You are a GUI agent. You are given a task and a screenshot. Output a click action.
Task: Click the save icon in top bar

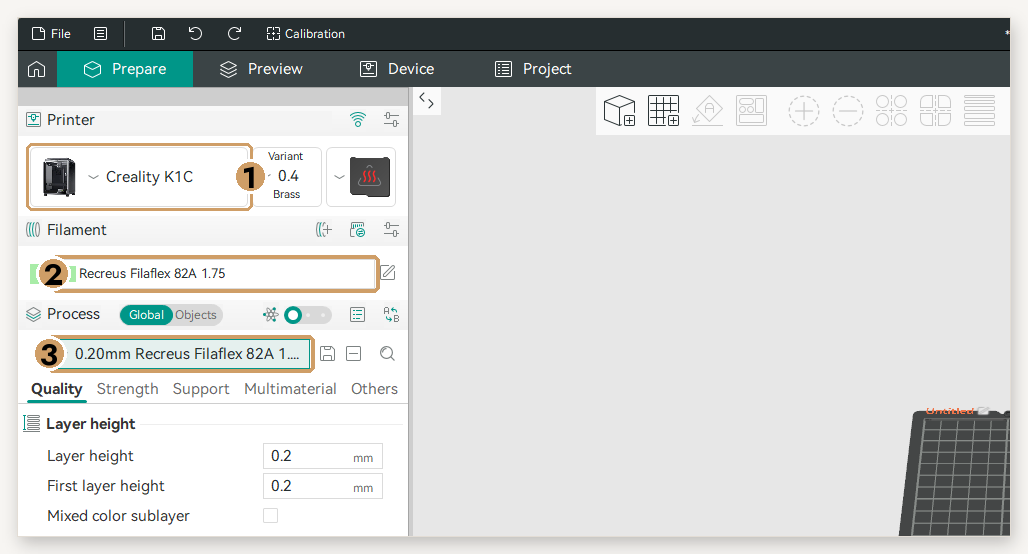tap(158, 33)
